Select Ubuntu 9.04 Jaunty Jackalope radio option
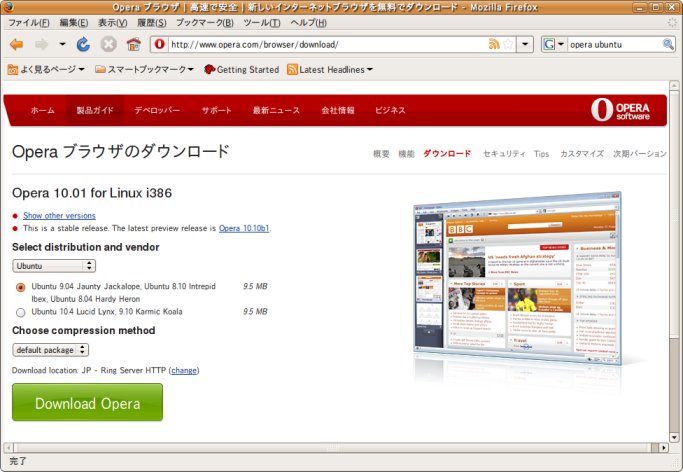The width and height of the screenshot is (683, 472). pyautogui.click(x=21, y=287)
